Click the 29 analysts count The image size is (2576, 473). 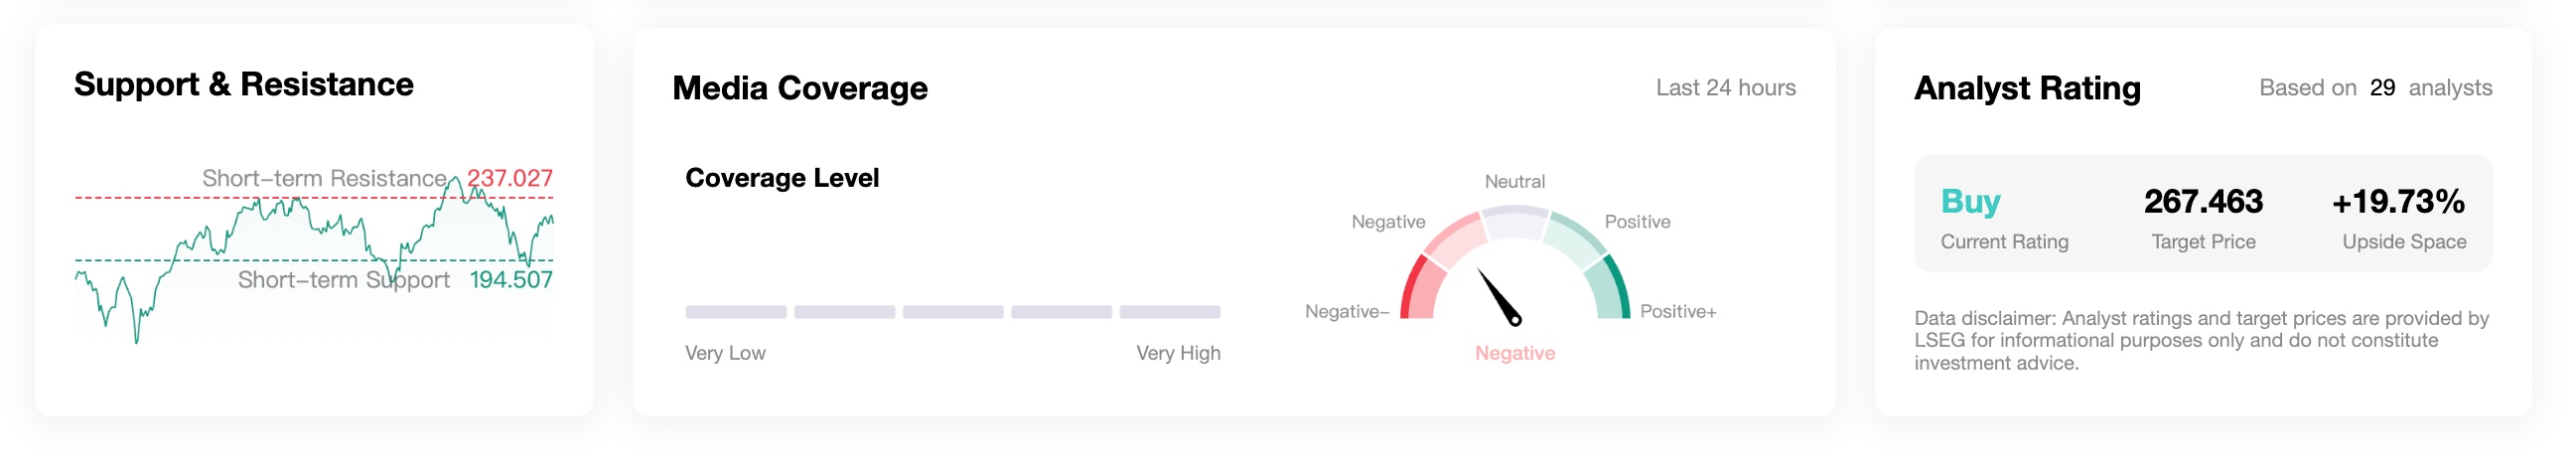(2382, 88)
